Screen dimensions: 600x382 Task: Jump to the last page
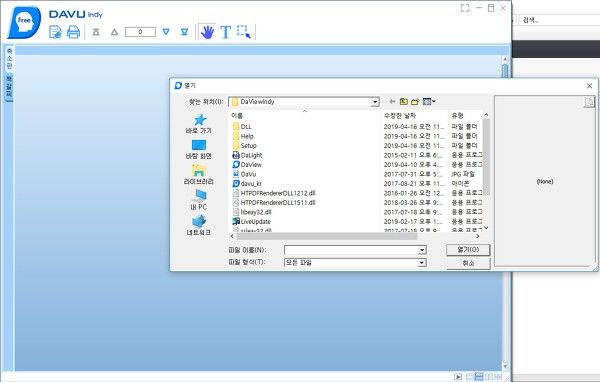pyautogui.click(x=184, y=32)
